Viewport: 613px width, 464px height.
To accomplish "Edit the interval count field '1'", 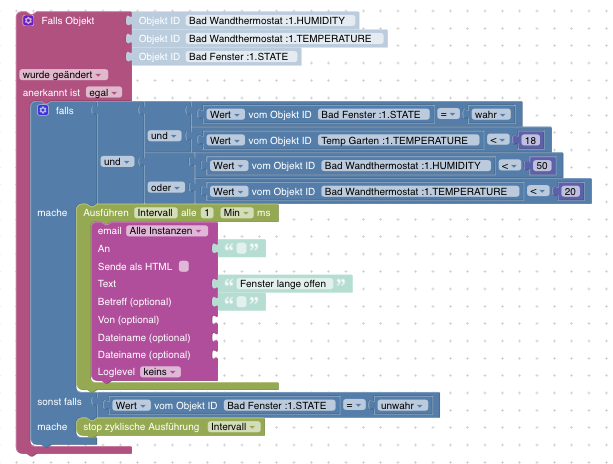I will [x=207, y=213].
